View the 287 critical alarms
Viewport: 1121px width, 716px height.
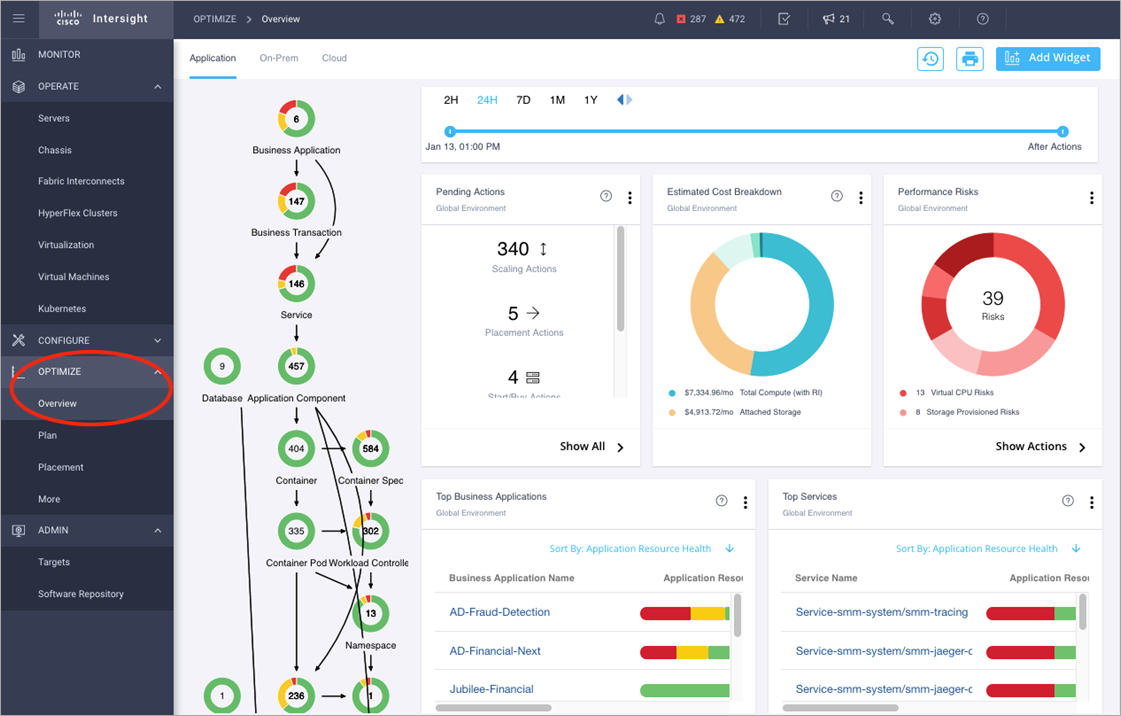pos(691,19)
